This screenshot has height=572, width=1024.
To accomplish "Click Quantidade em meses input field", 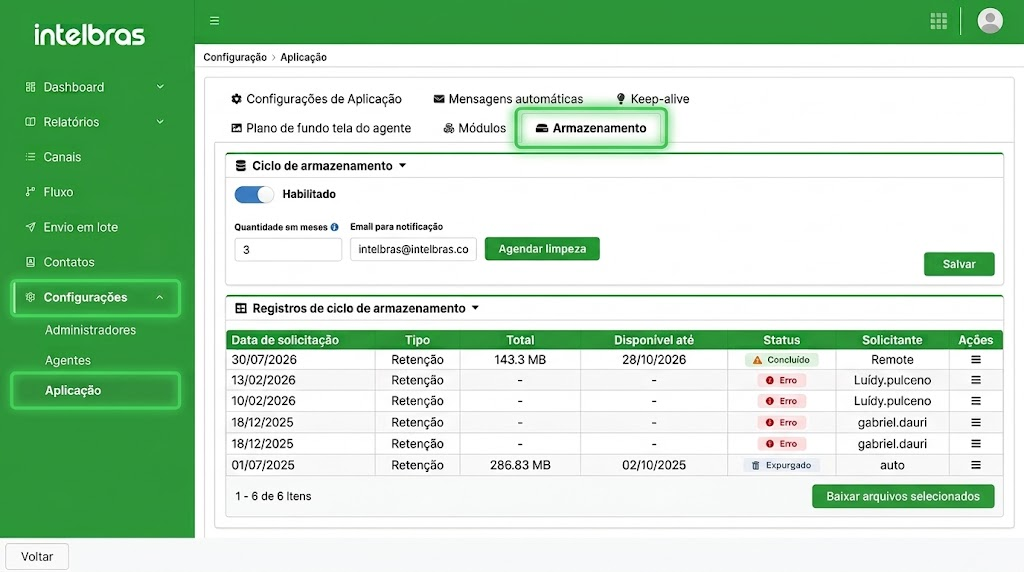I will (288, 249).
